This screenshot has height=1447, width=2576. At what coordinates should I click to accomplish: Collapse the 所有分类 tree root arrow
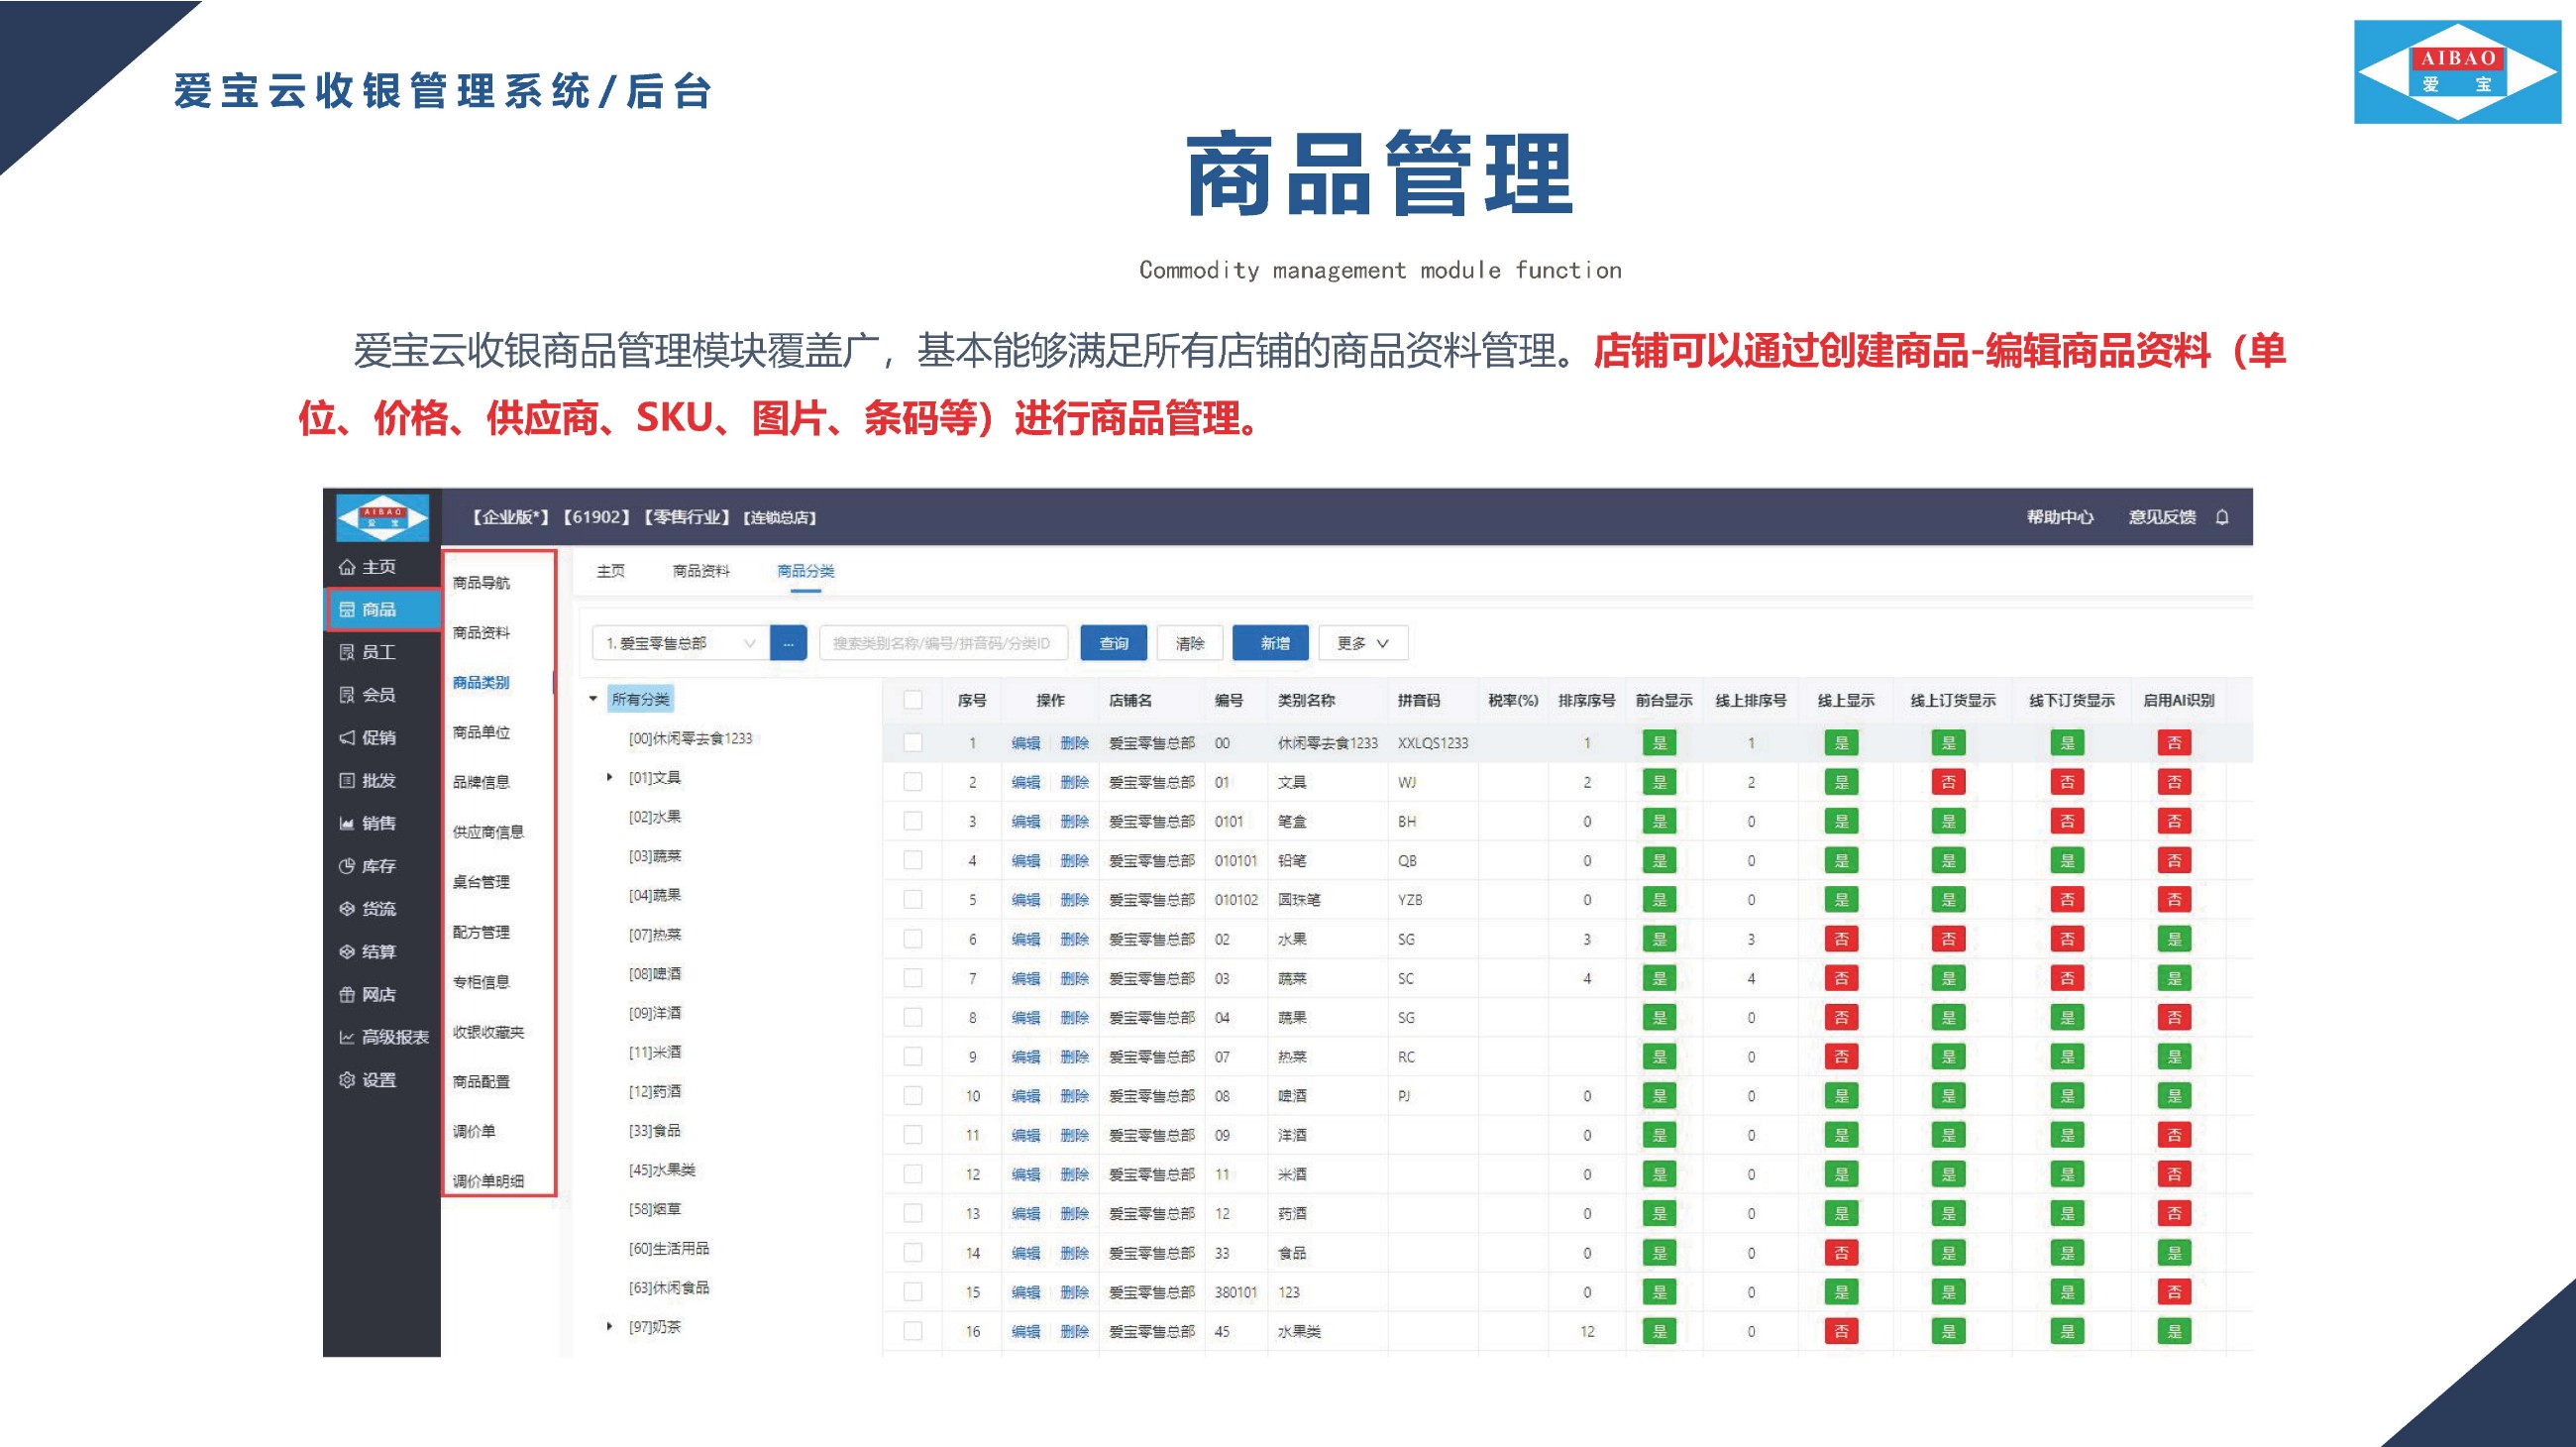(x=593, y=699)
